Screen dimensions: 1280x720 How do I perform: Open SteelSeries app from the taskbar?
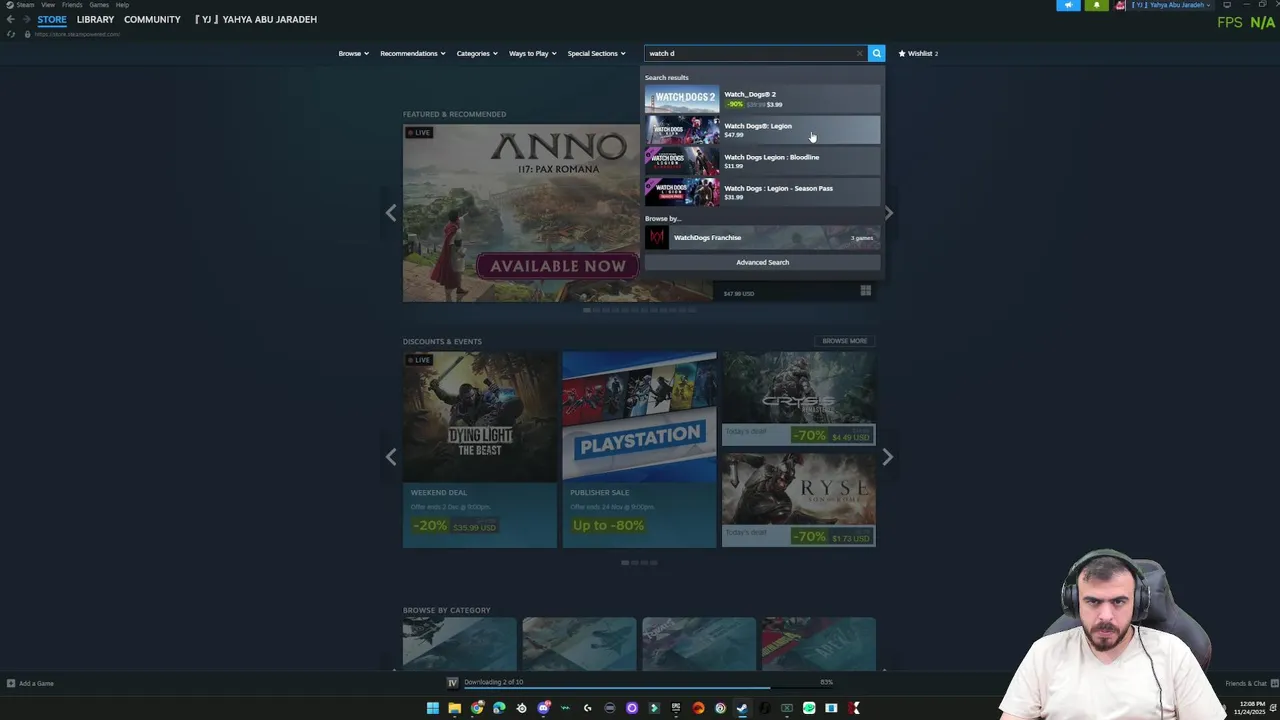point(521,708)
